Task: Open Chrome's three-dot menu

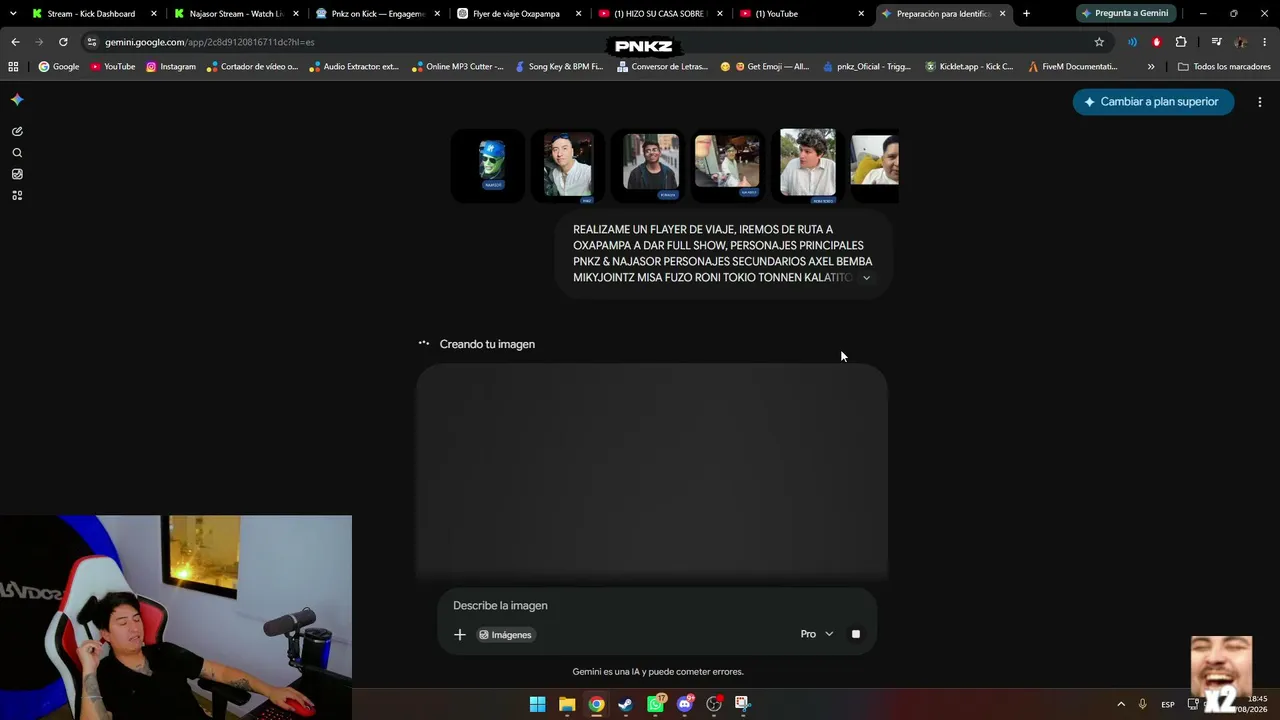Action: (1265, 42)
